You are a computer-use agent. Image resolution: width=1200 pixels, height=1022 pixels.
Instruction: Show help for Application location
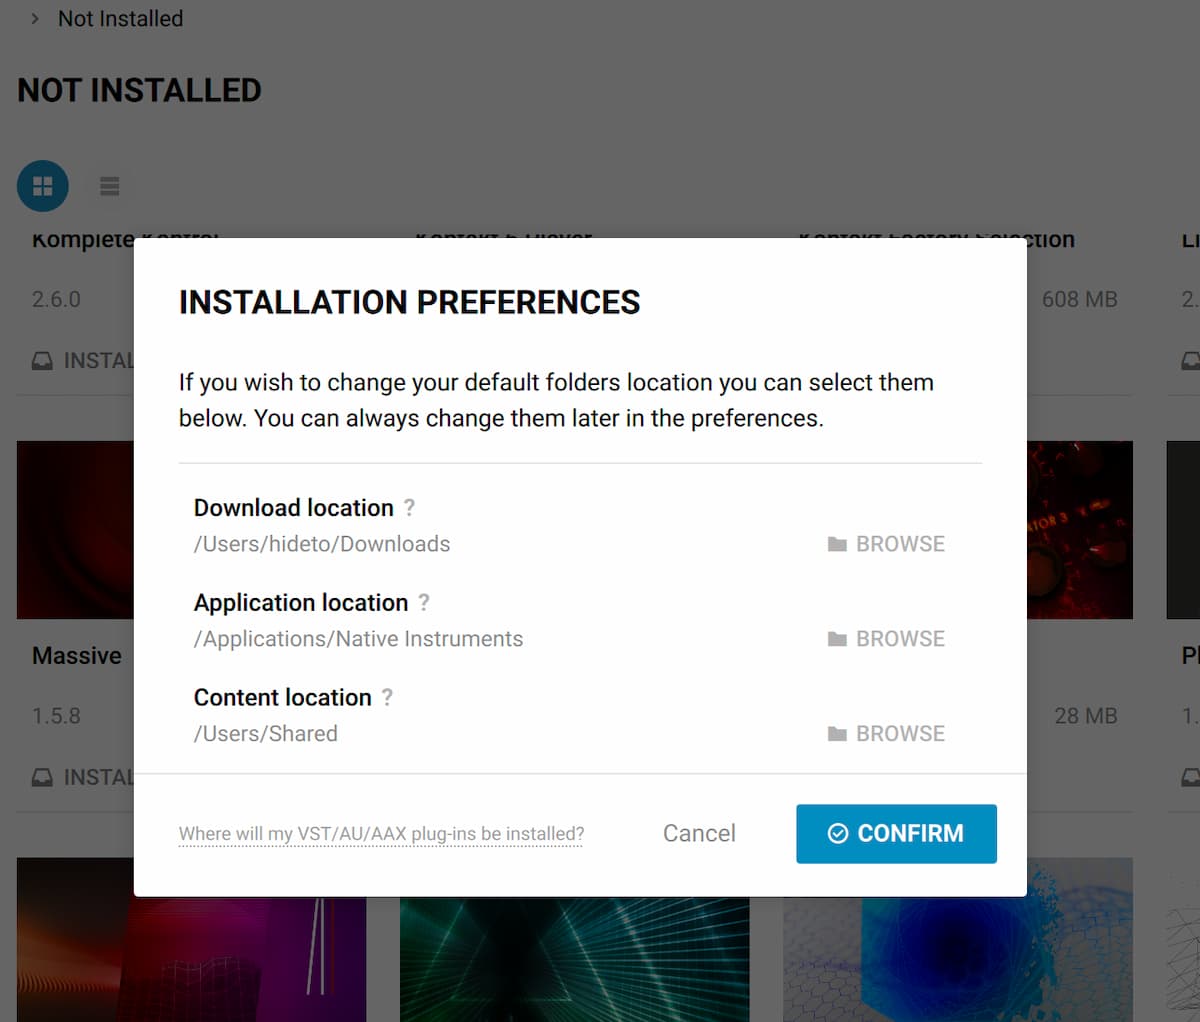point(424,603)
